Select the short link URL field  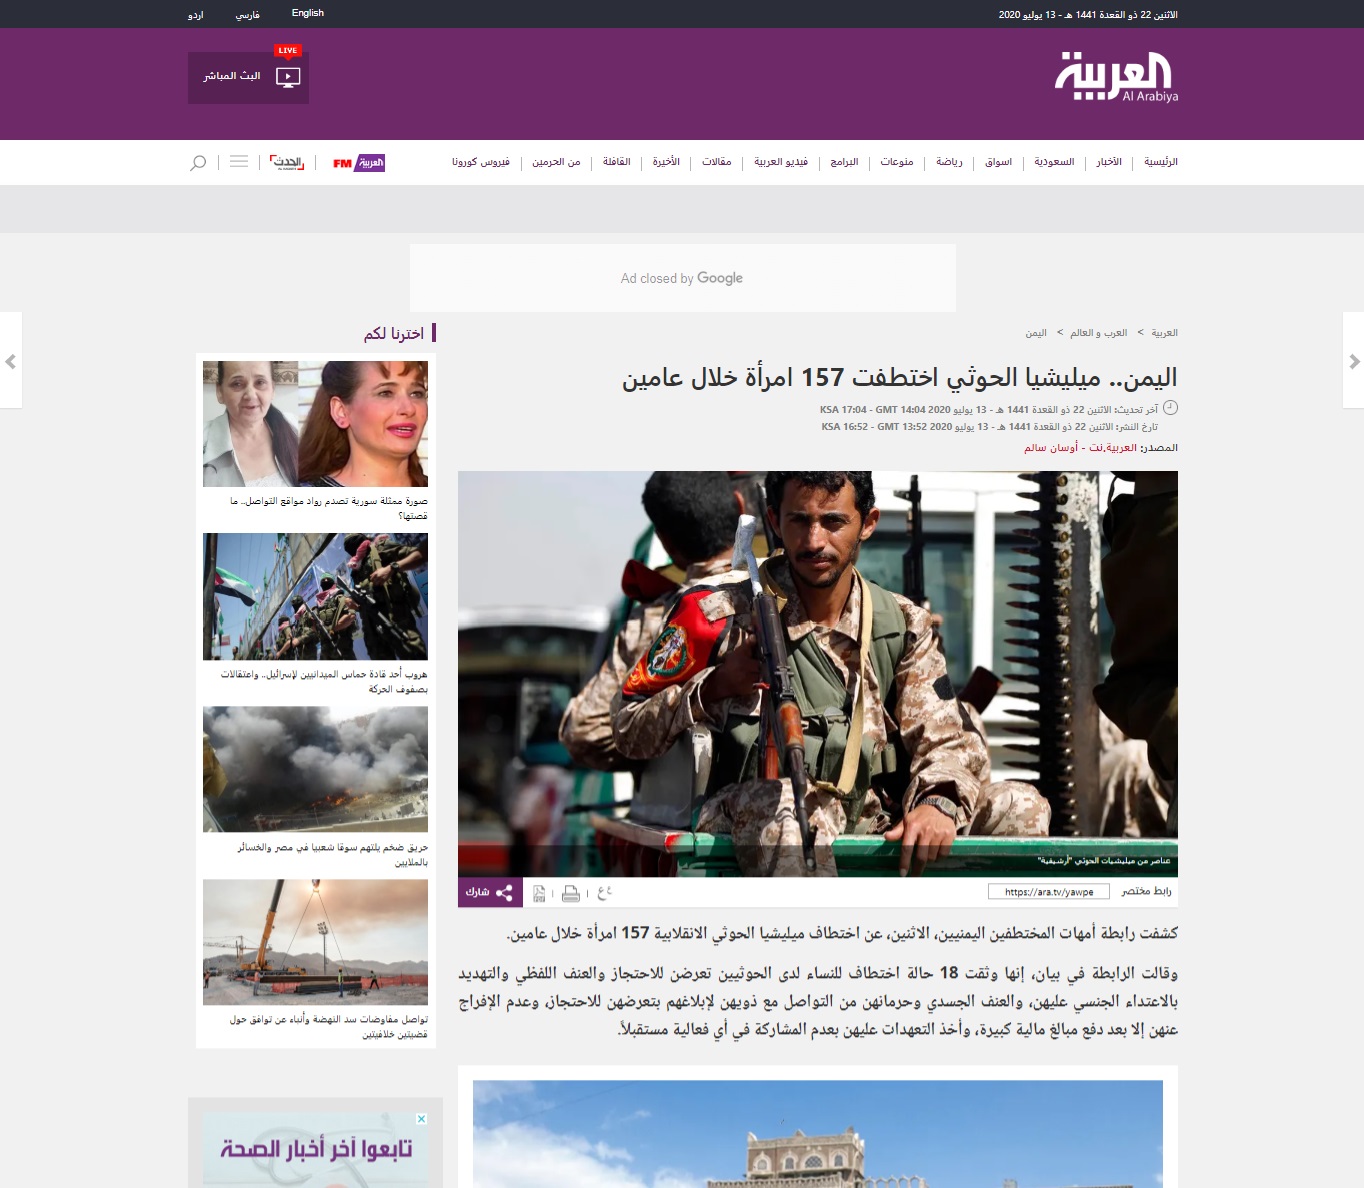pos(1049,892)
